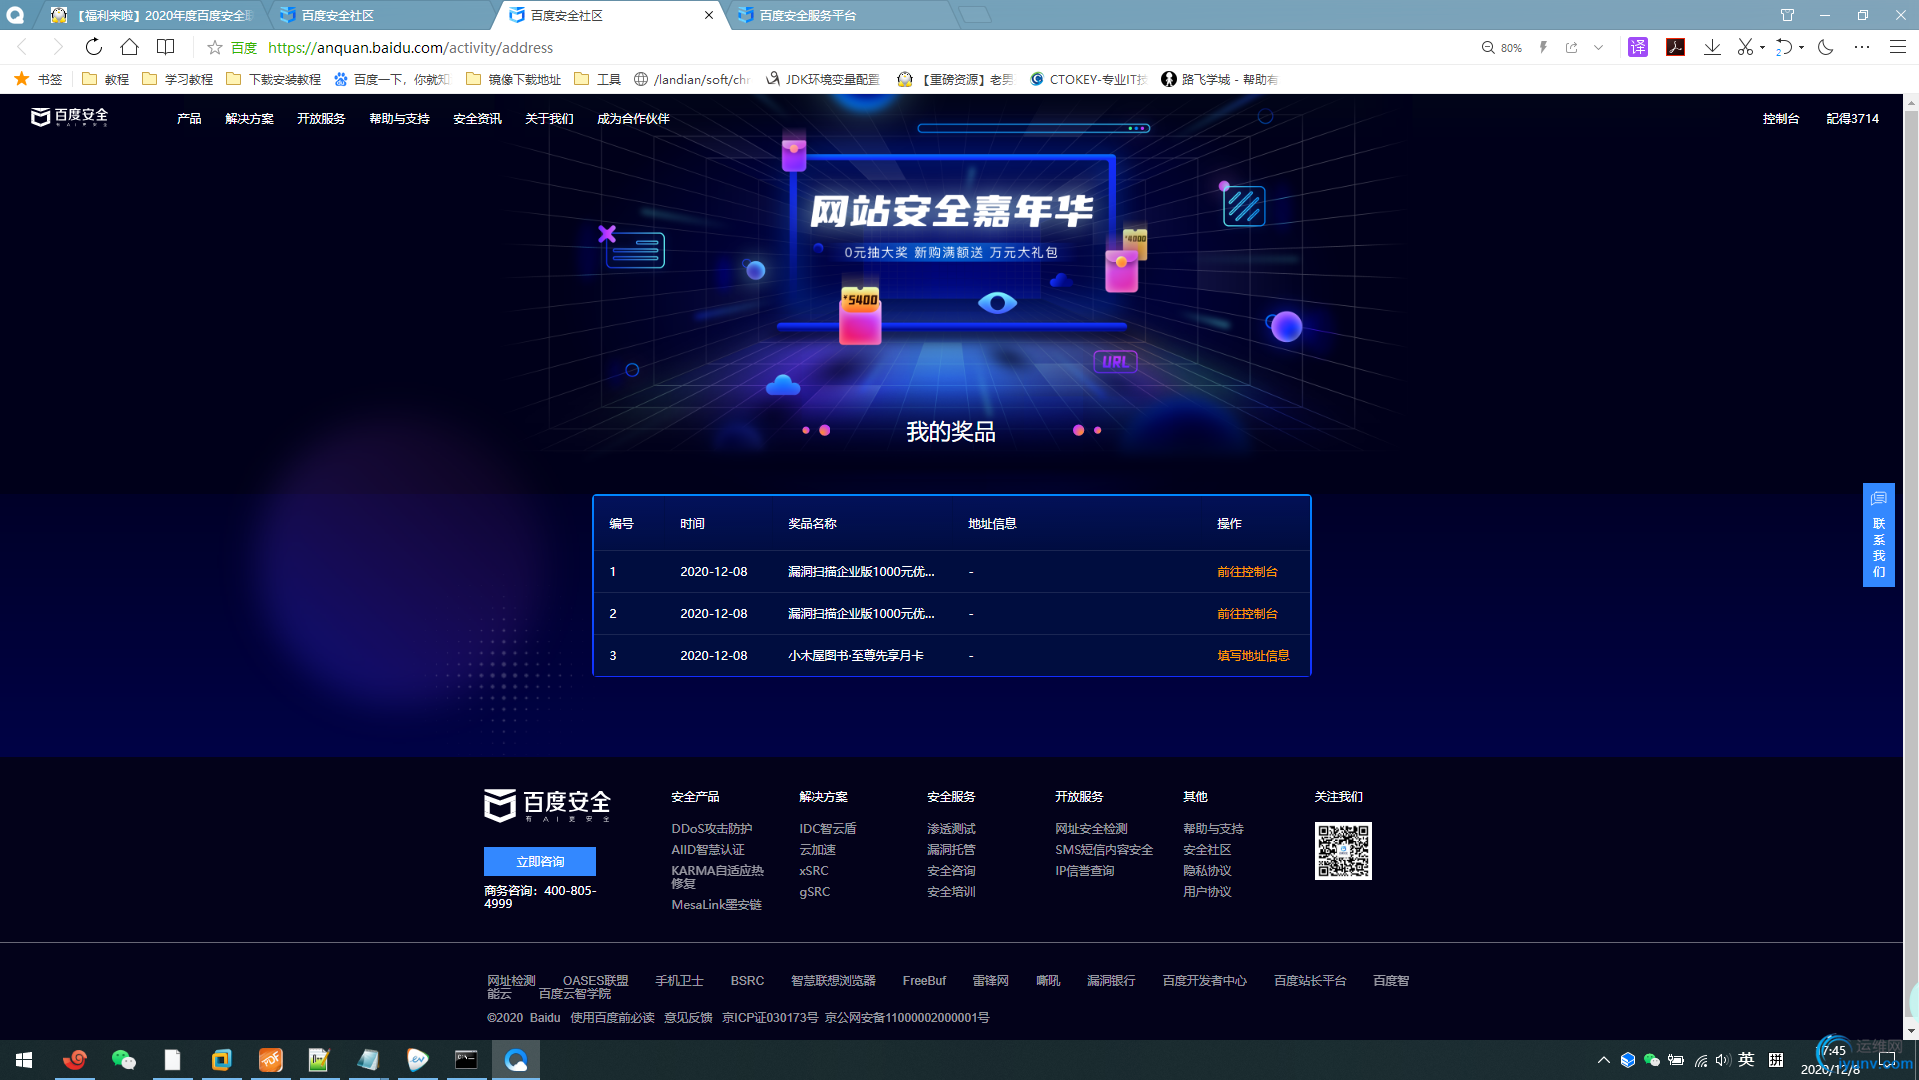This screenshot has height=1080, width=1919.
Task: Click the 80% zoom magnifier icon
Action: (1488, 47)
